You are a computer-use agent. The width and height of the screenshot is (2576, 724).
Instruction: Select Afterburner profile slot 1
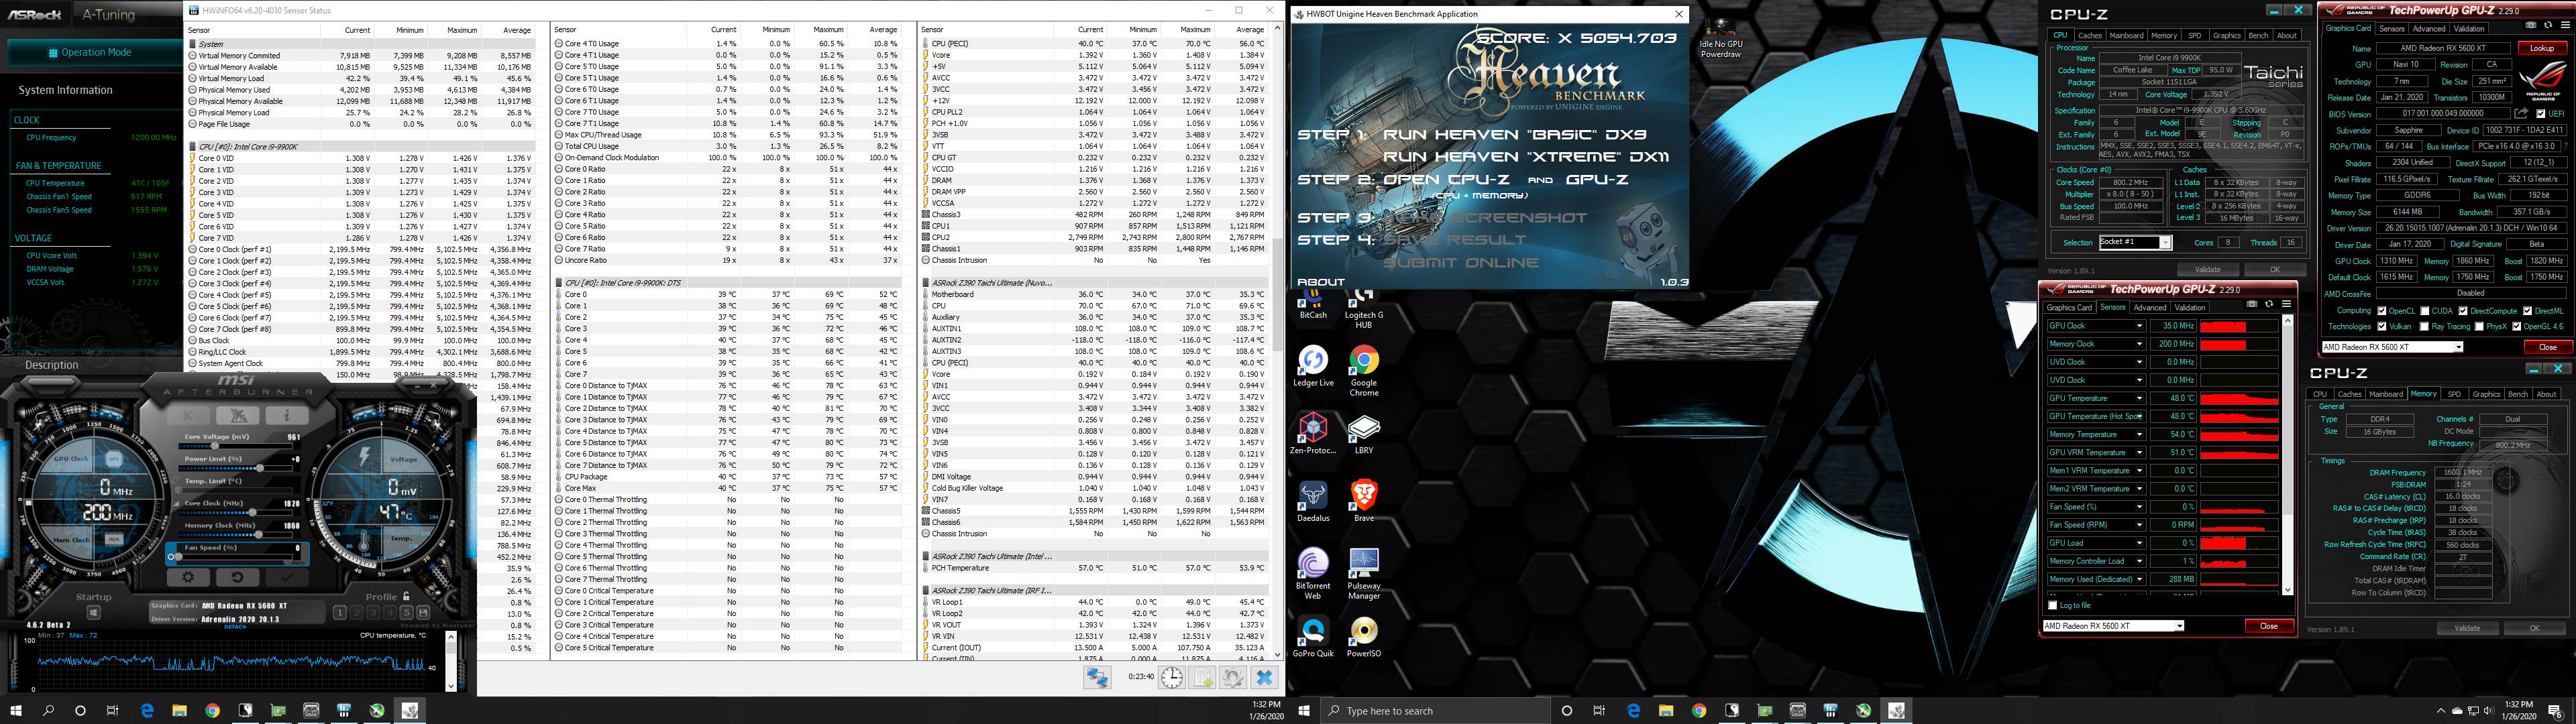click(340, 613)
